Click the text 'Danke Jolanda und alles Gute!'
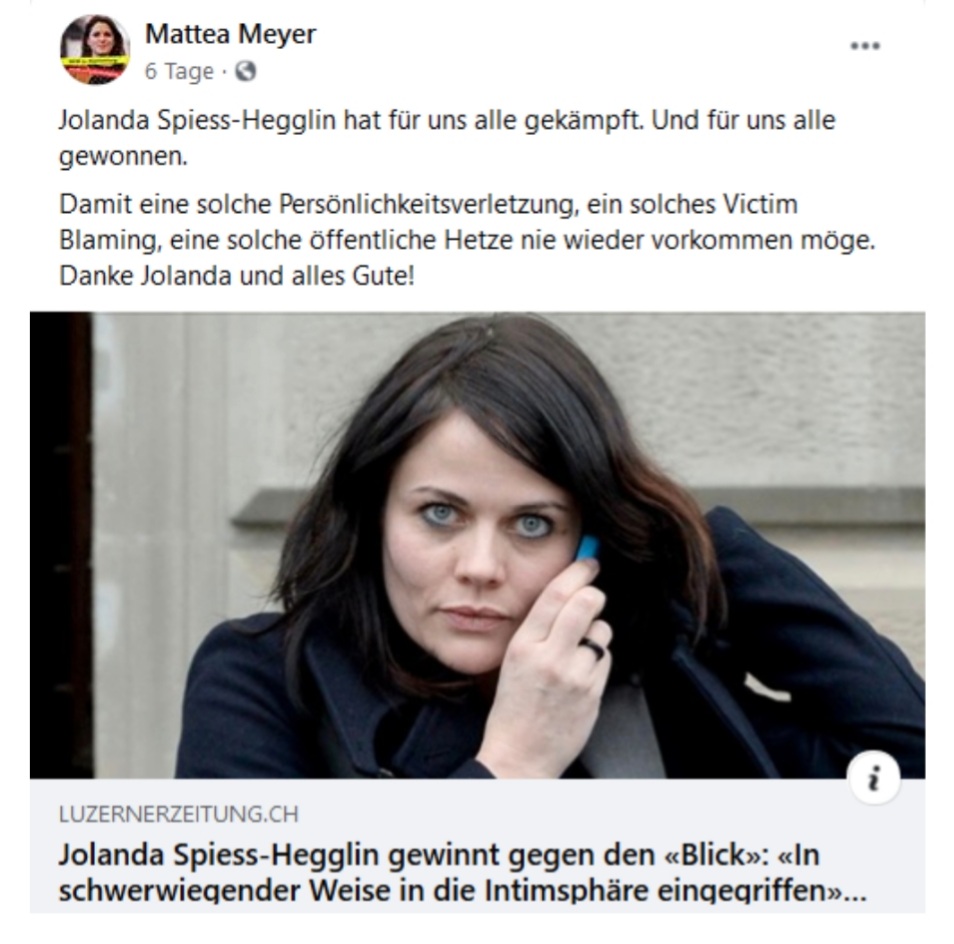Screen dimensions: 954x944 click(x=237, y=276)
